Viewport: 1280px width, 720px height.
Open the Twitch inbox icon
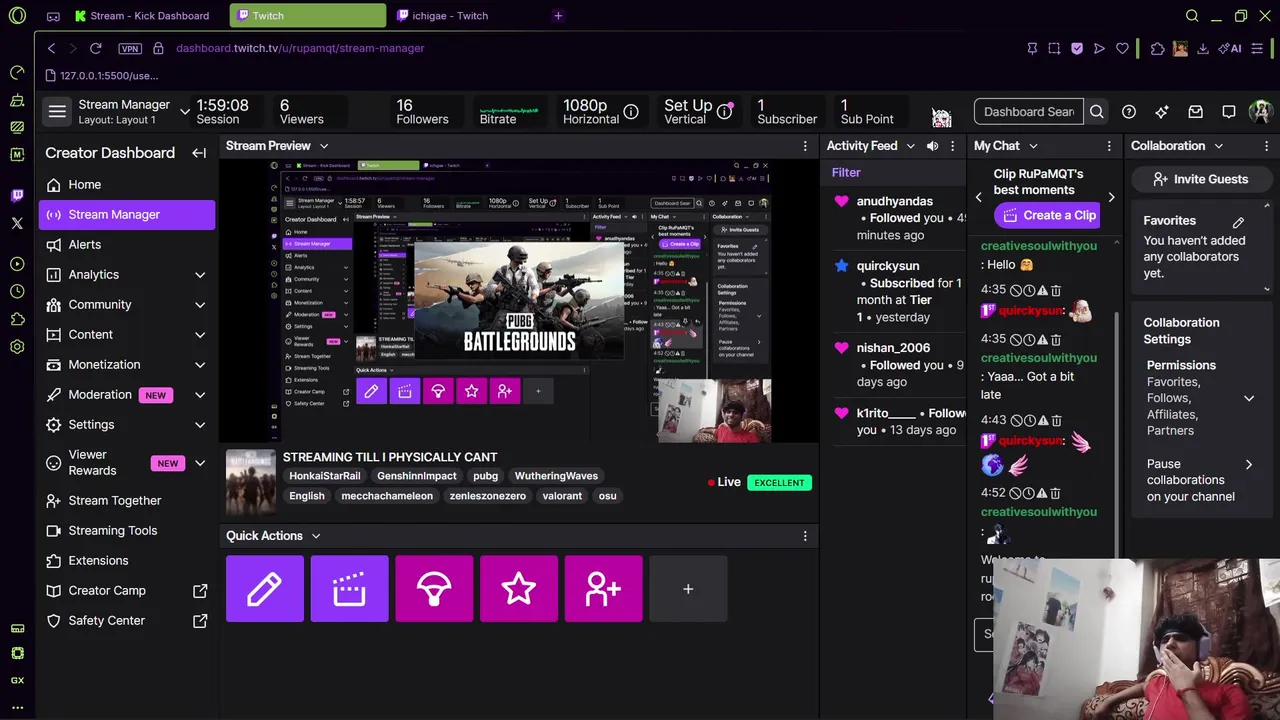pyautogui.click(x=1195, y=112)
